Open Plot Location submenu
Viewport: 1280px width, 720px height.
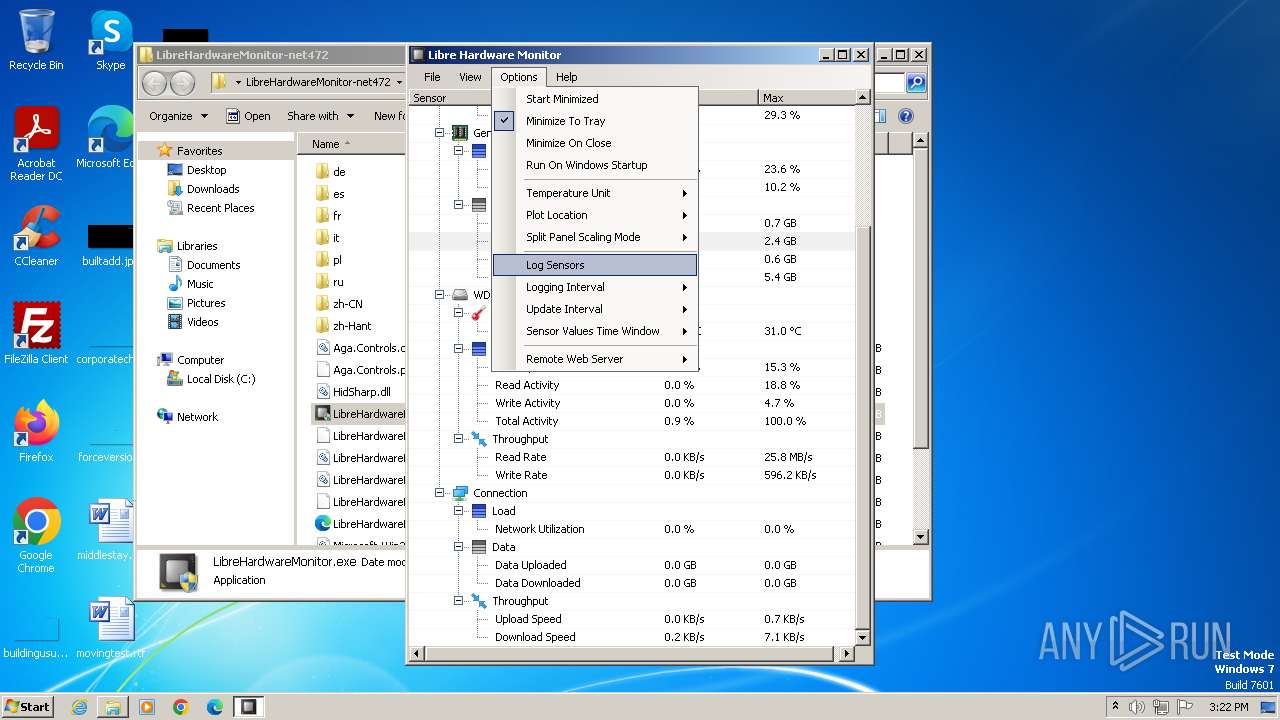point(595,215)
